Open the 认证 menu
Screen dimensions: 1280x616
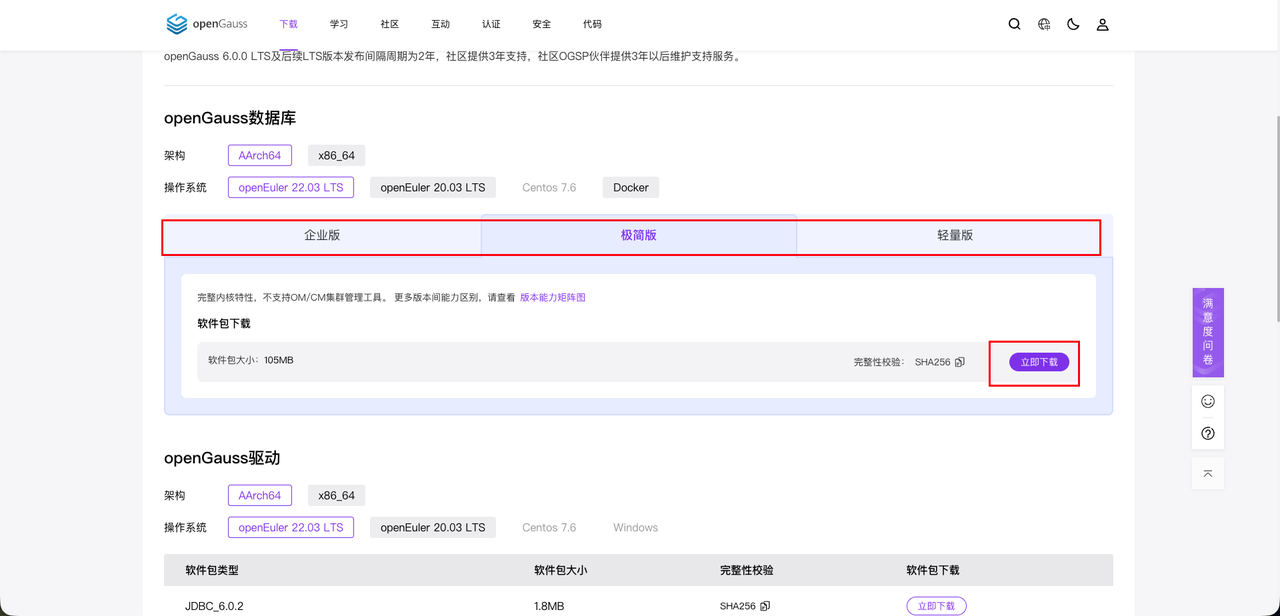[491, 24]
